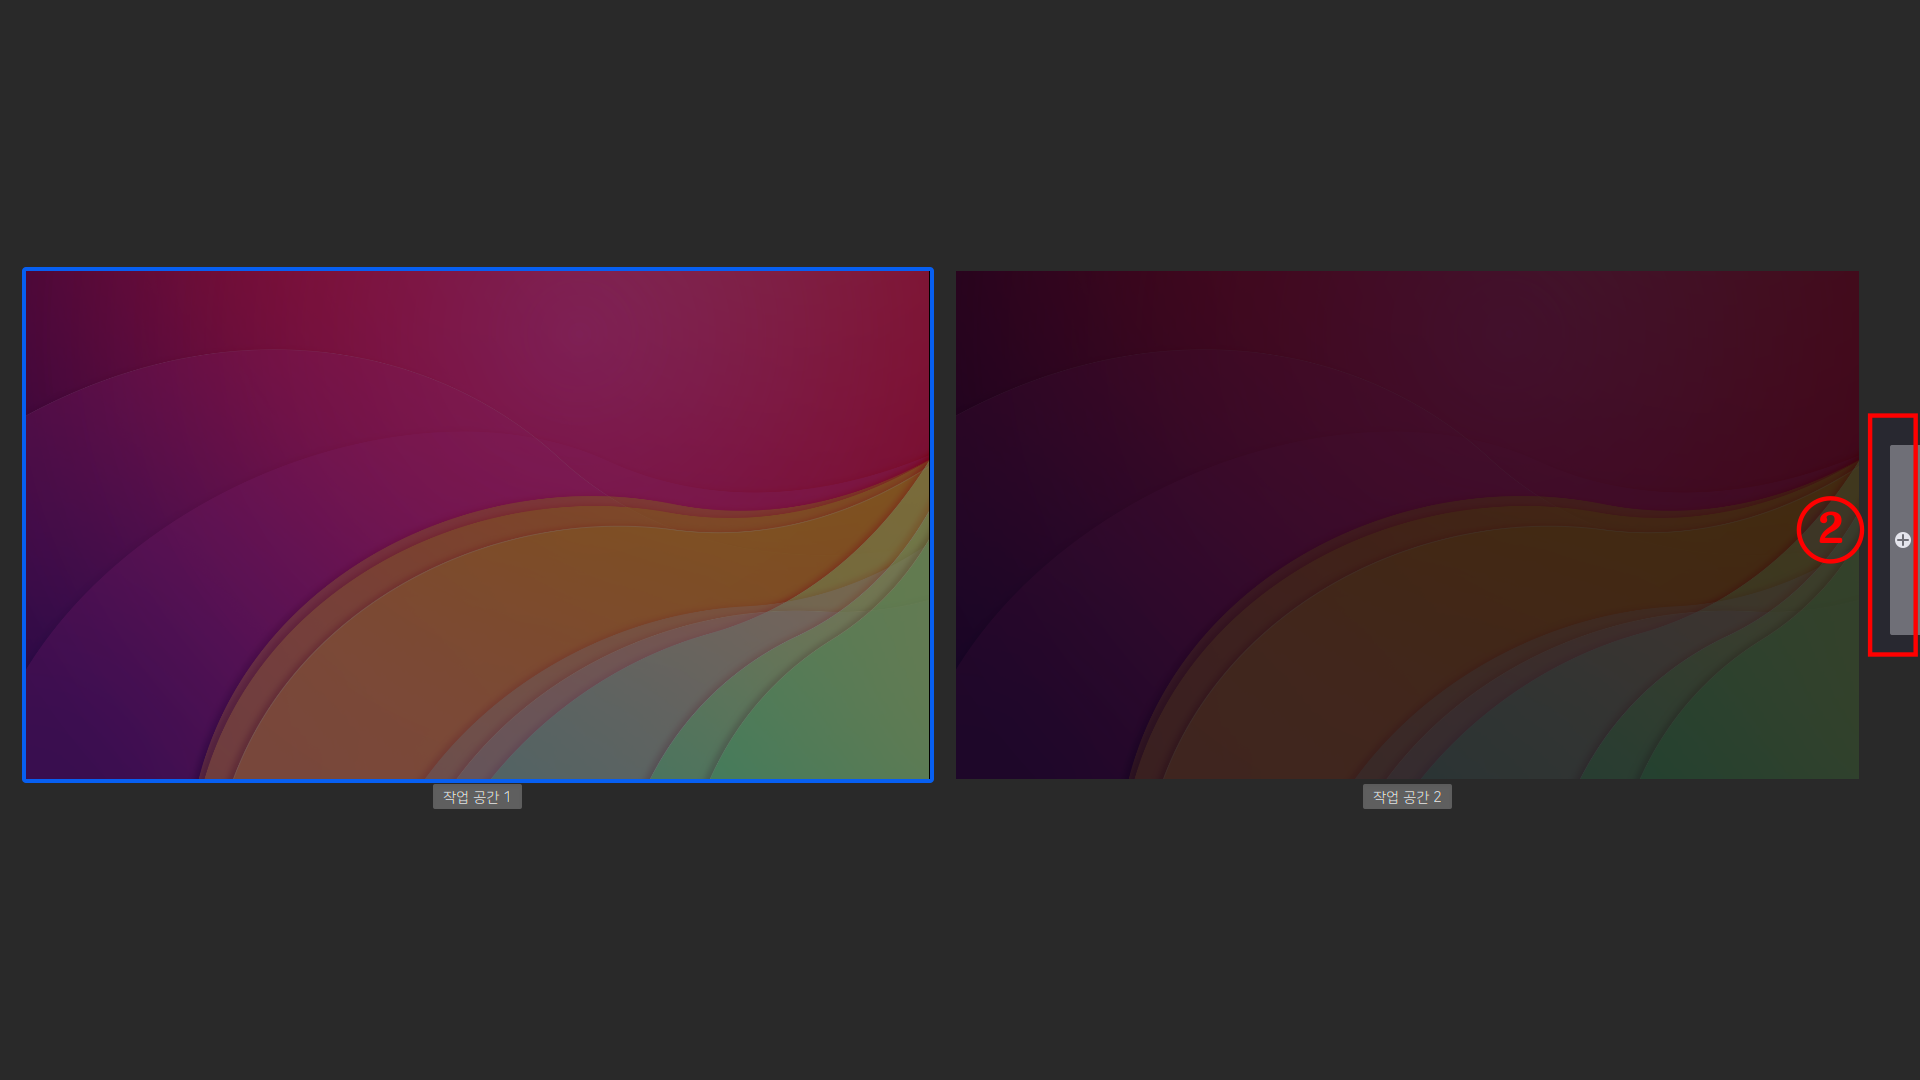1920x1080 pixels.
Task: Click the 작업 공간 2 label
Action: (1407, 797)
